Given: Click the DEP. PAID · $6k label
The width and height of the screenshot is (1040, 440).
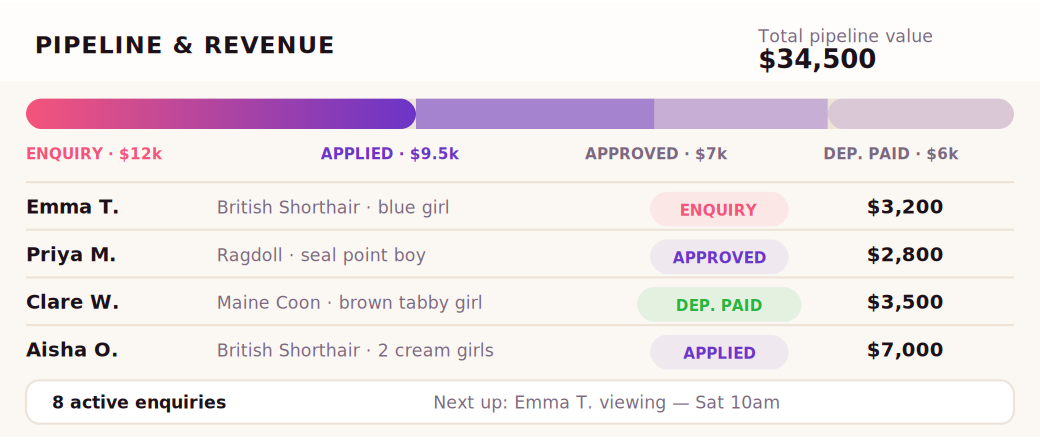Looking at the screenshot, I should point(891,154).
